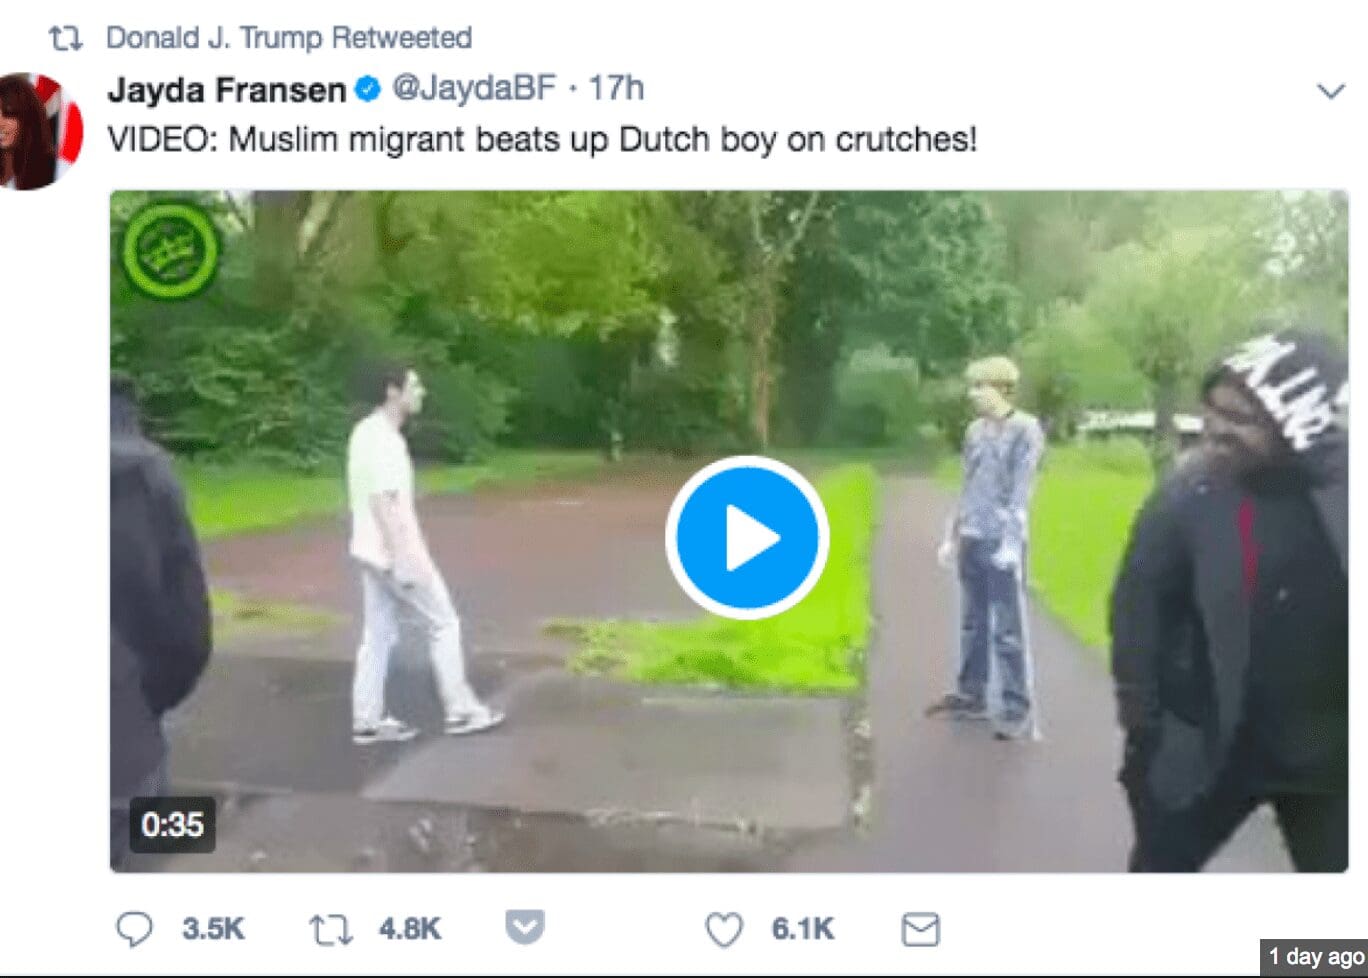Click the retweet arrows icon below video
The image size is (1368, 978).
[330, 929]
